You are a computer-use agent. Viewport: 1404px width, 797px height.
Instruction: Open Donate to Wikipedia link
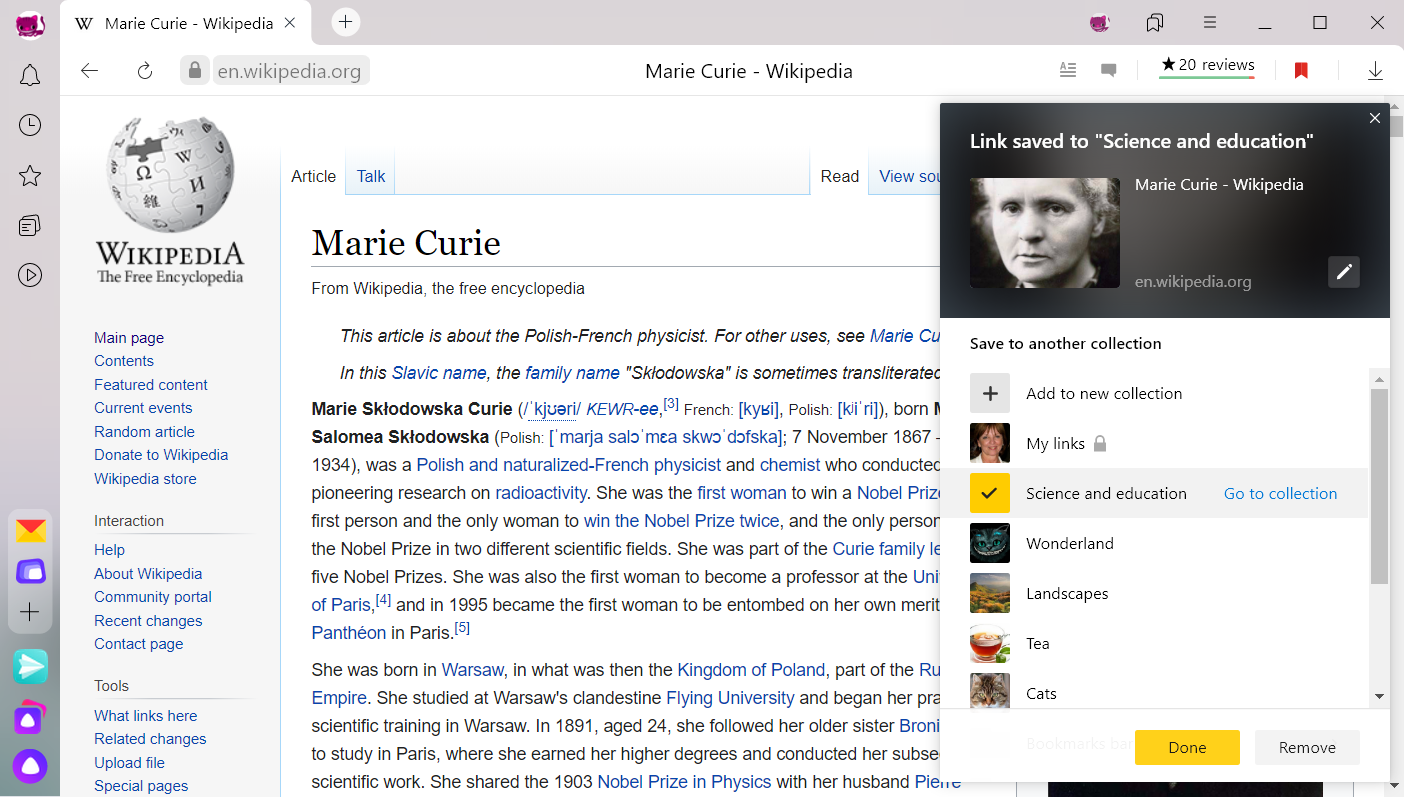click(161, 455)
